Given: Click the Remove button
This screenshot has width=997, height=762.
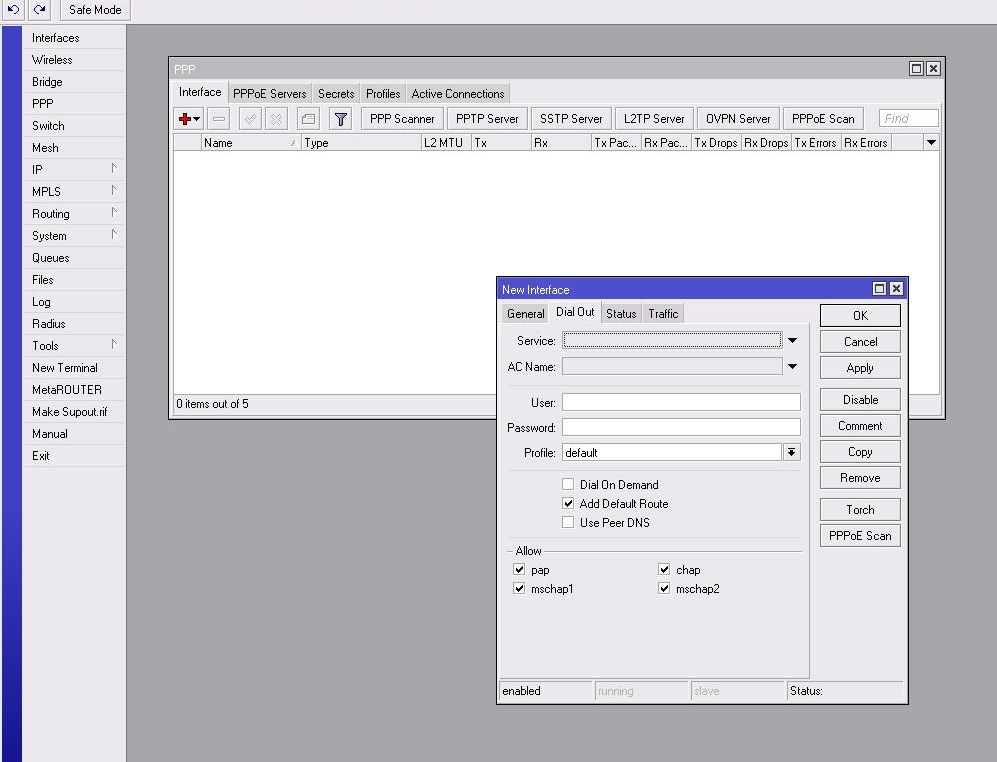Looking at the screenshot, I should click(860, 478).
